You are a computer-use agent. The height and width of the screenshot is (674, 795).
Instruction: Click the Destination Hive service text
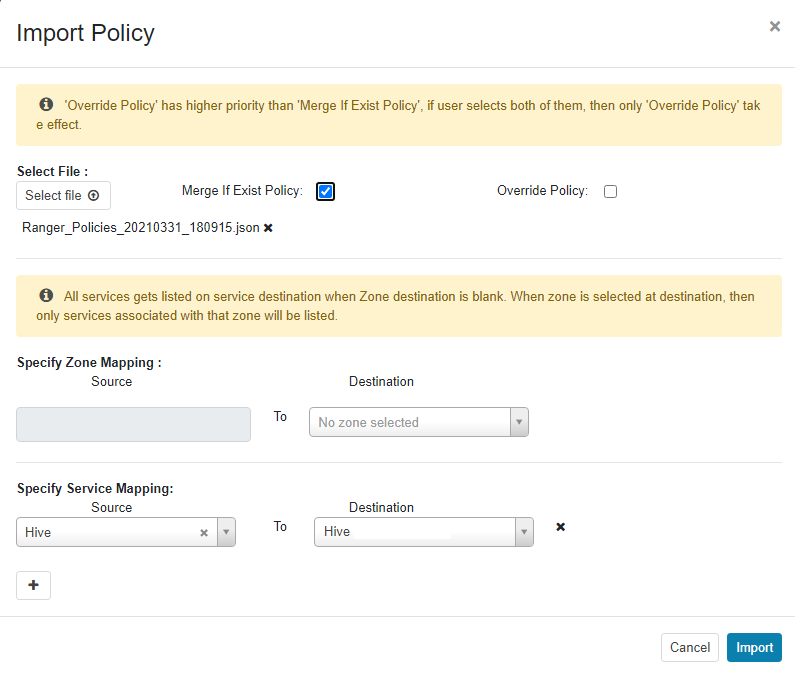click(338, 532)
